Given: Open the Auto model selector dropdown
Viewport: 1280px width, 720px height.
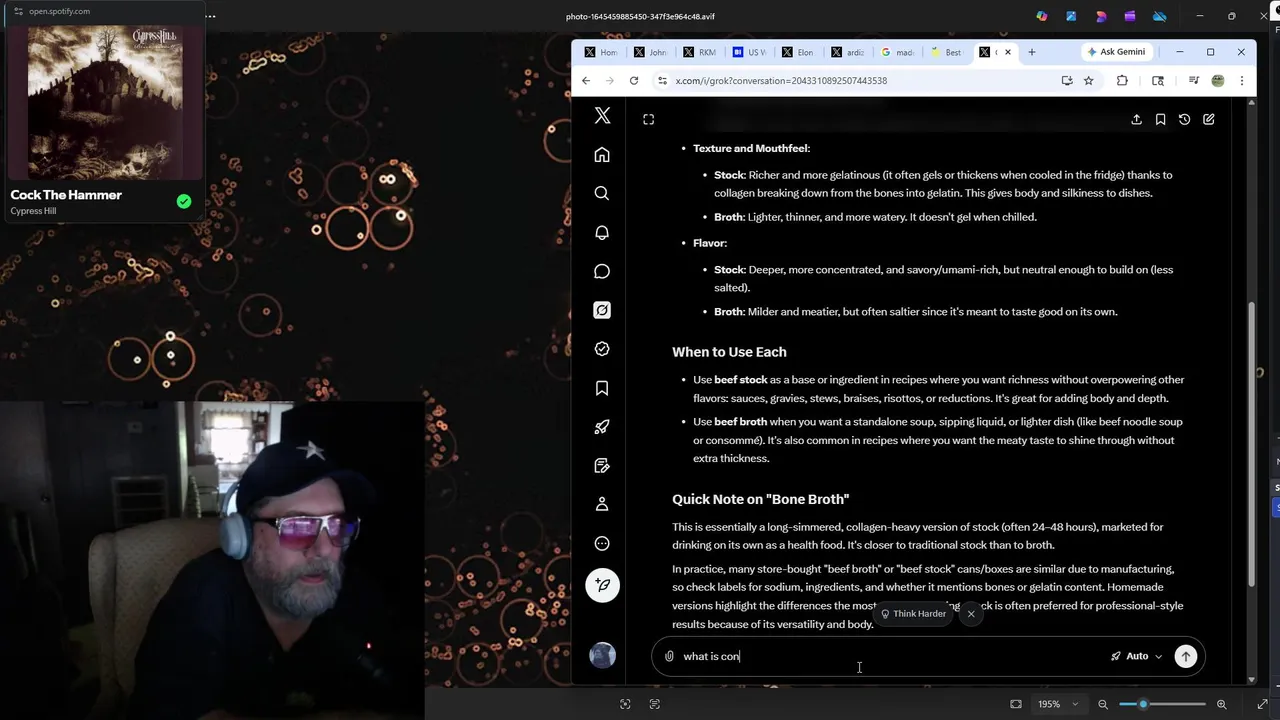Looking at the screenshot, I should [1137, 656].
